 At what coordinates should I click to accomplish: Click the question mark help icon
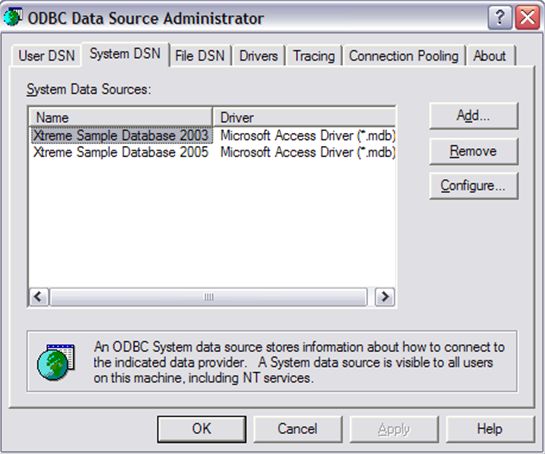[x=500, y=17]
